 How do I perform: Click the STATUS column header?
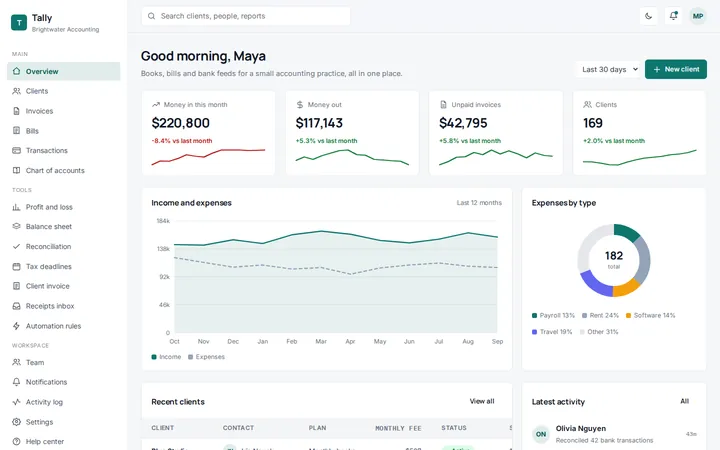(x=454, y=428)
